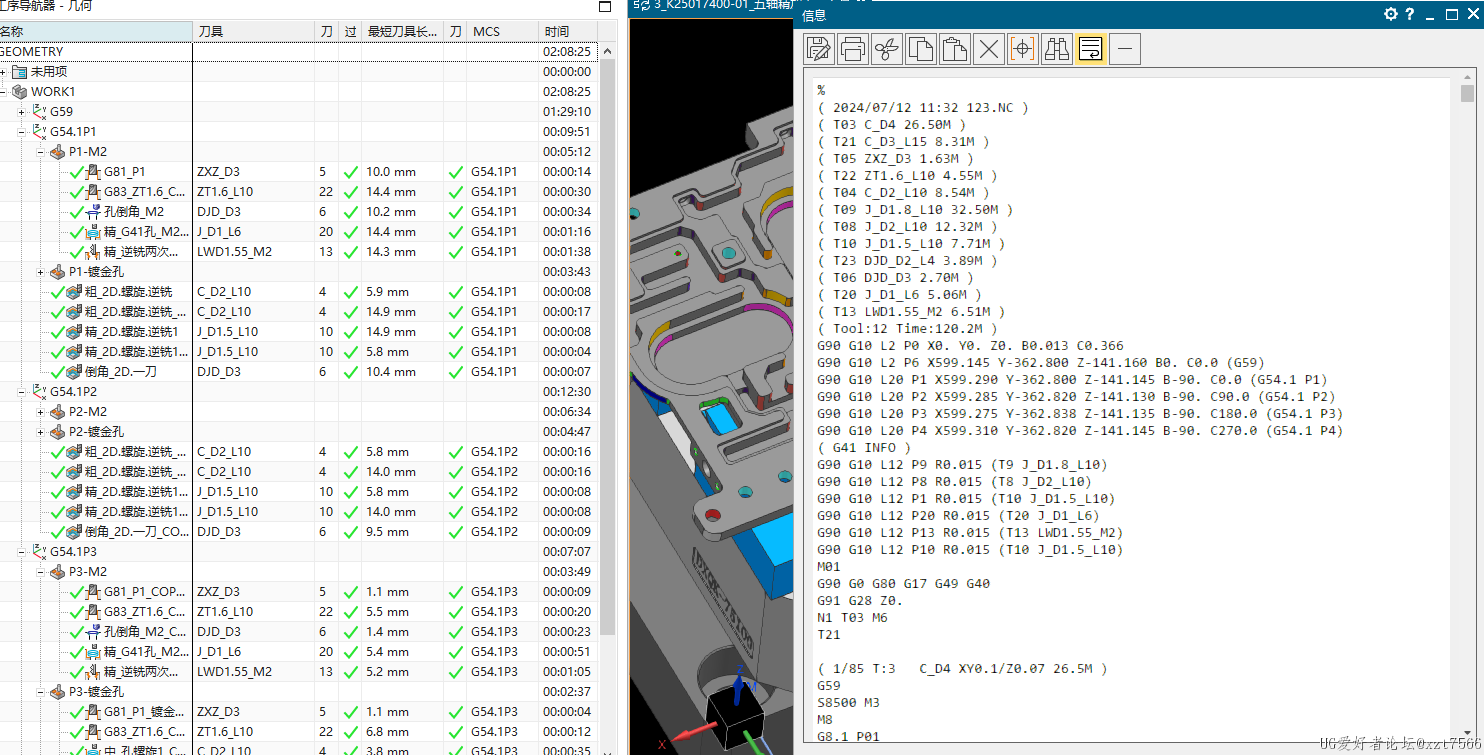
Task: Cut selected text using scissors icon
Action: [x=887, y=48]
